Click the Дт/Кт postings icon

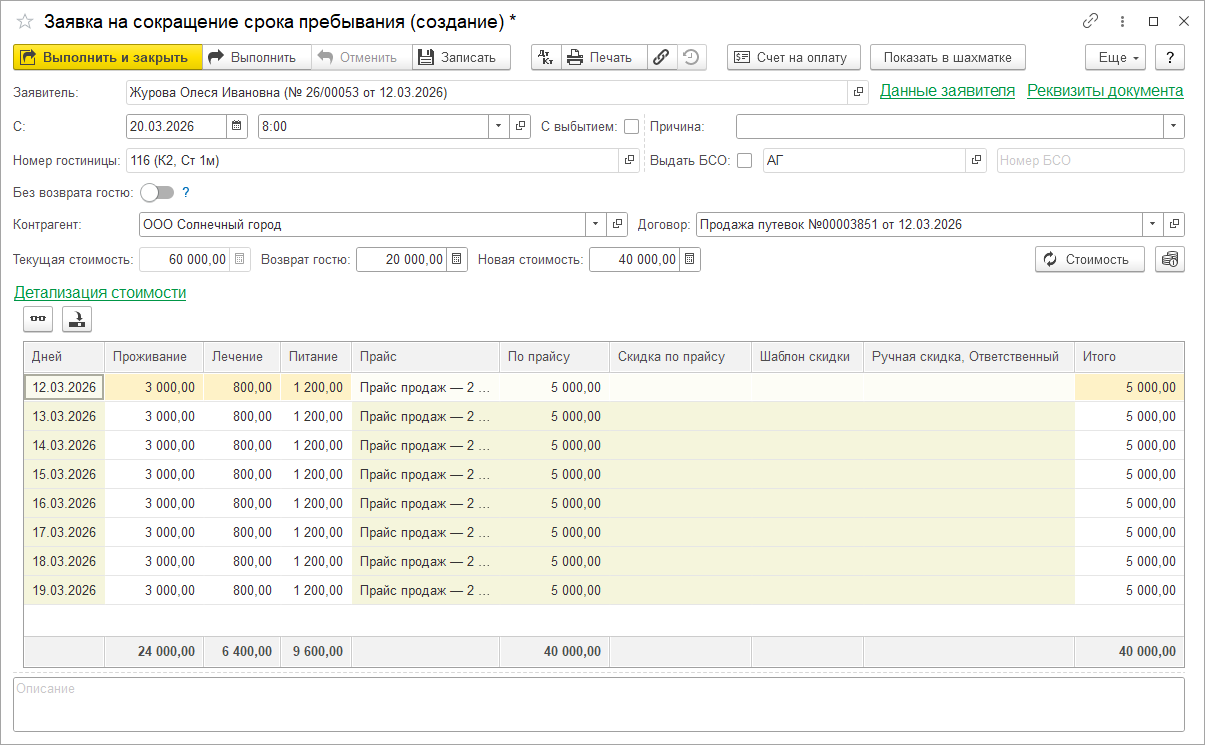546,57
